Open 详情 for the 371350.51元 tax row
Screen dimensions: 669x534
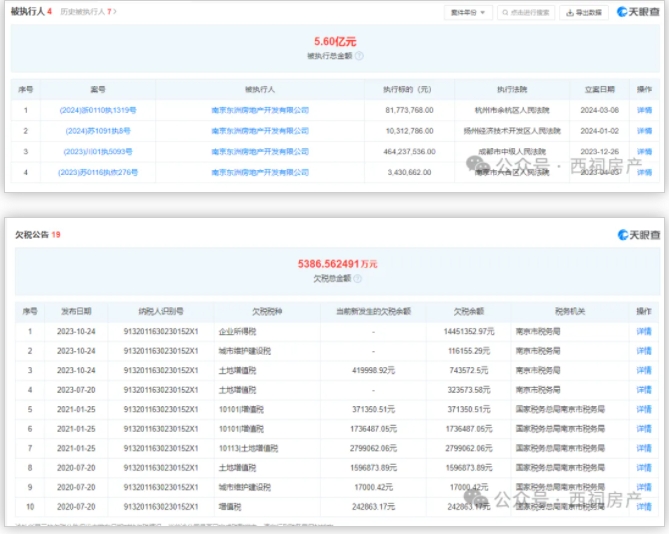coord(644,409)
